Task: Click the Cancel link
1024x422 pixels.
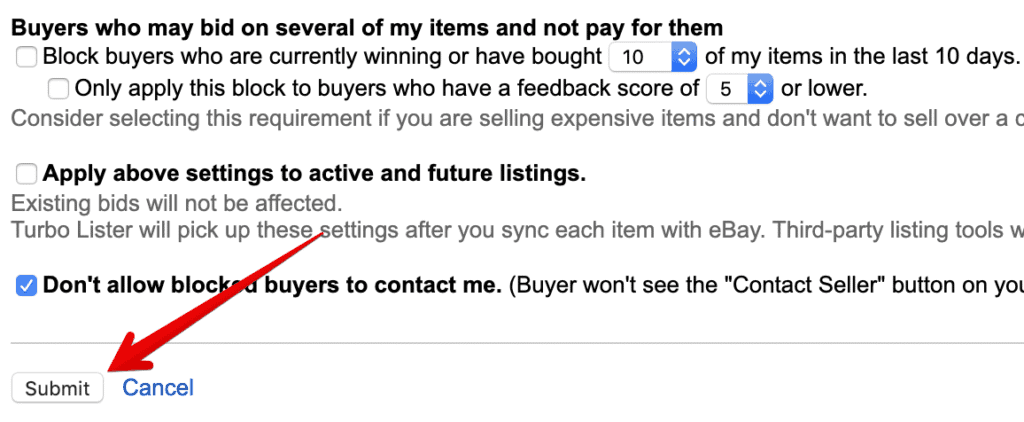Action: (158, 387)
